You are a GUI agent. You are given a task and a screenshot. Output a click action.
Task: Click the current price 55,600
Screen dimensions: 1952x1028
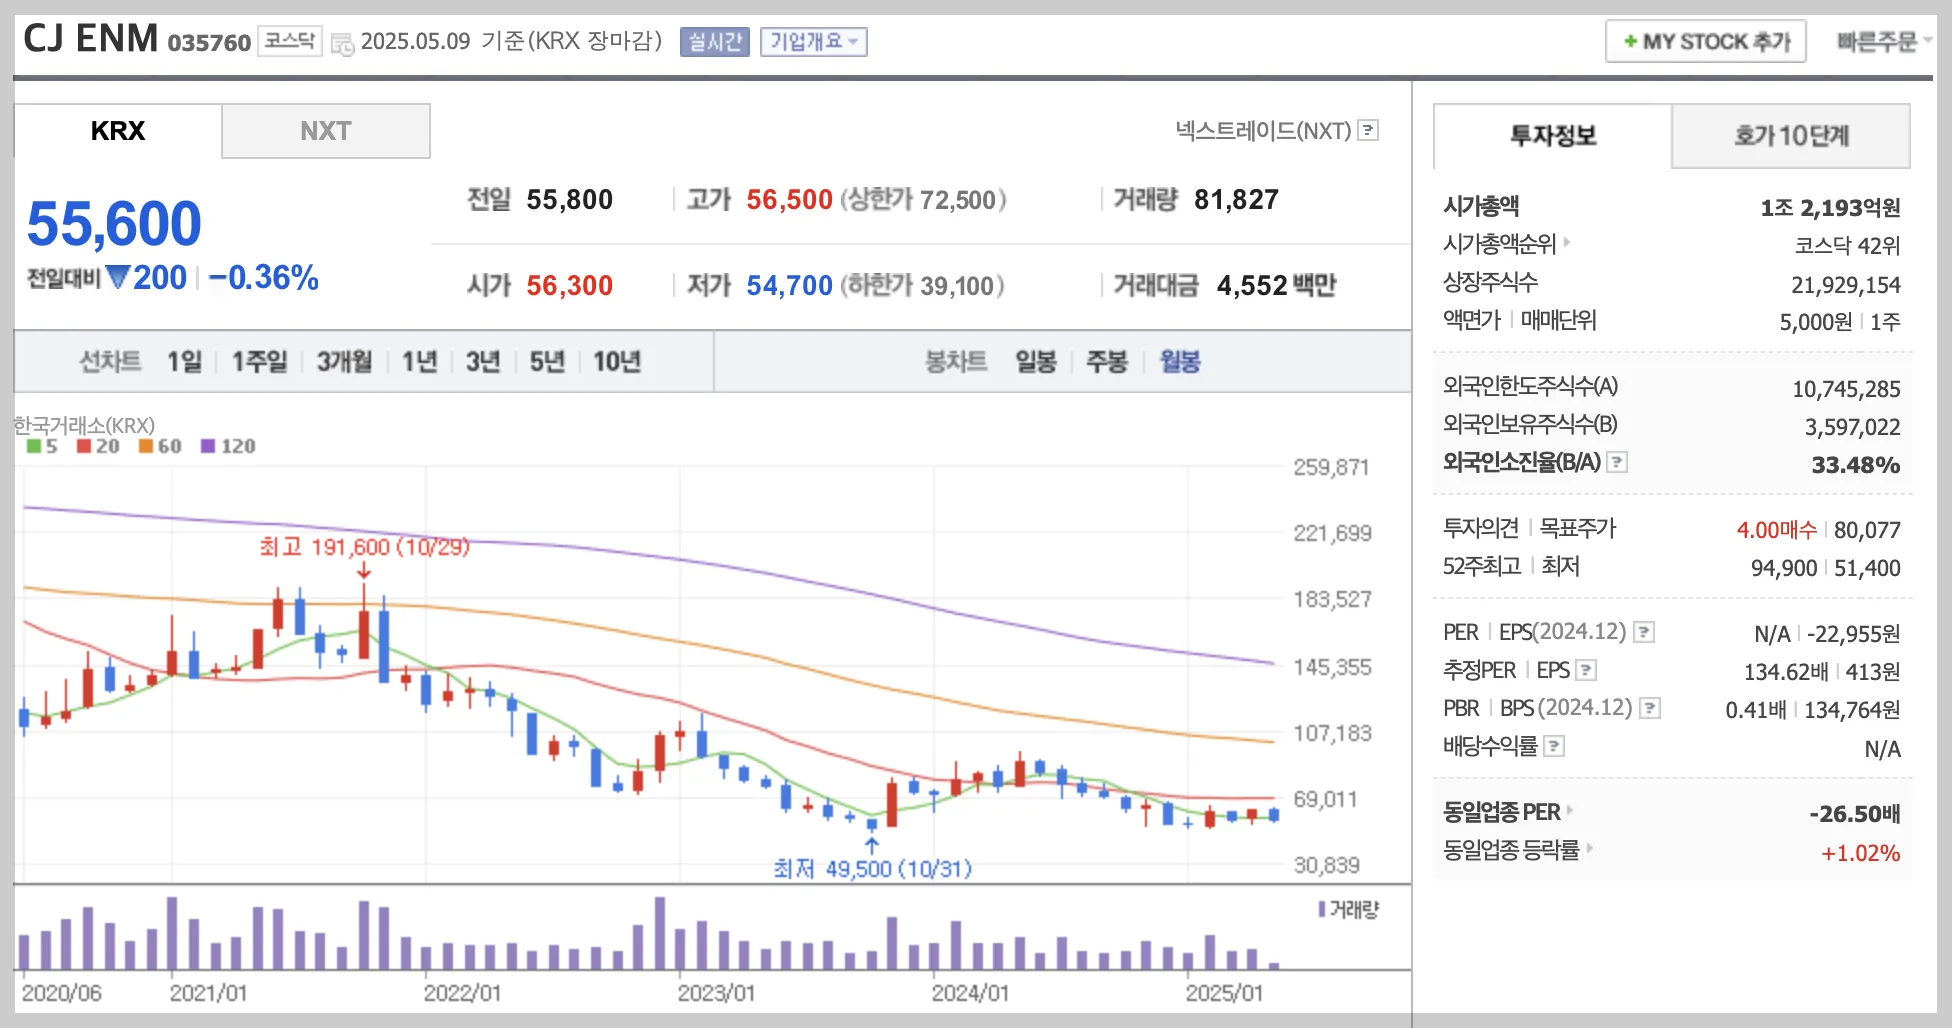click(114, 223)
